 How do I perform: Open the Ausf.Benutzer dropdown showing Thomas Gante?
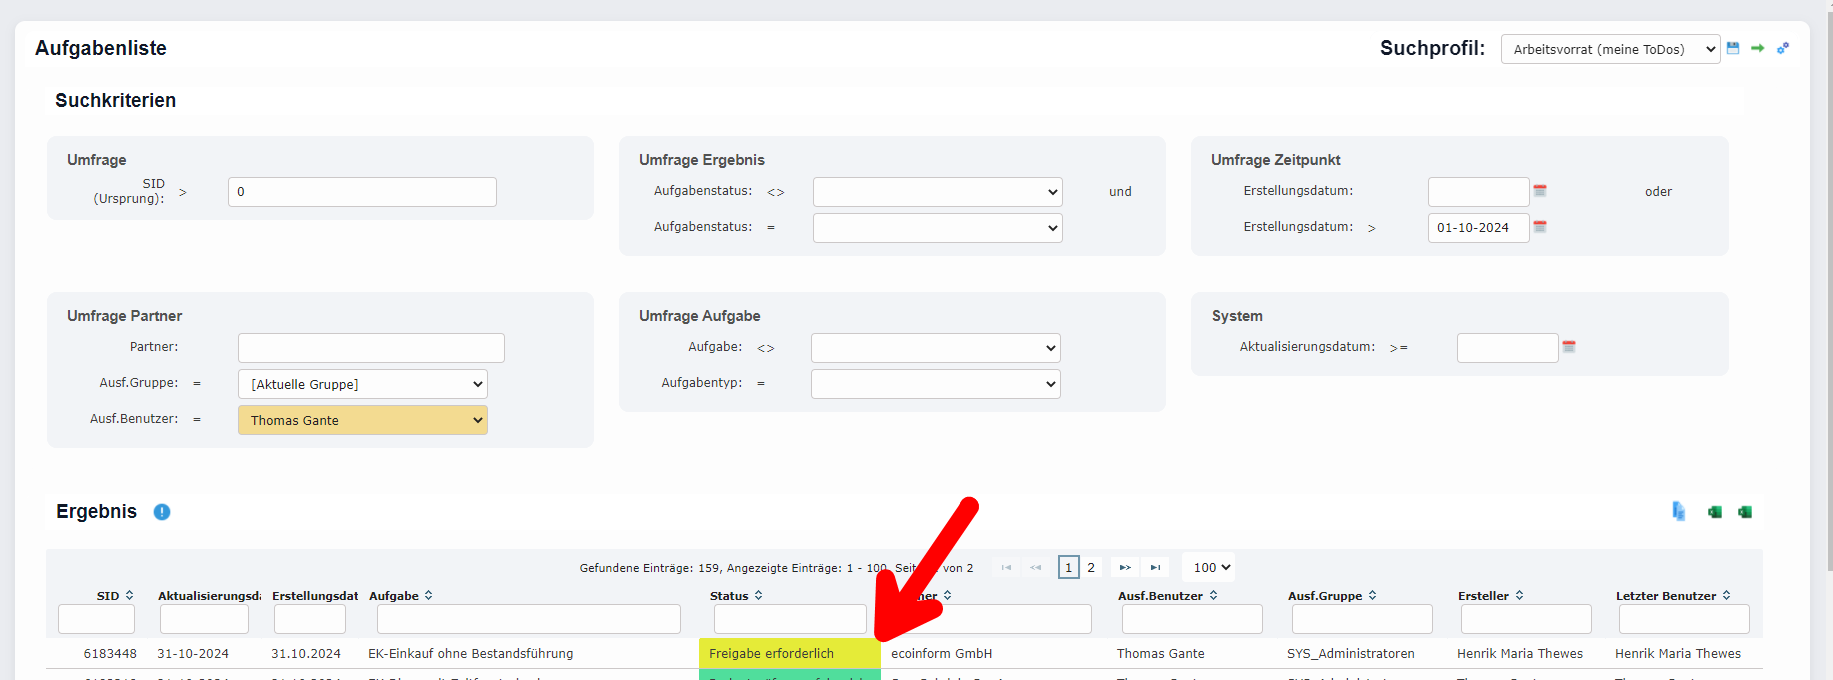(x=363, y=420)
